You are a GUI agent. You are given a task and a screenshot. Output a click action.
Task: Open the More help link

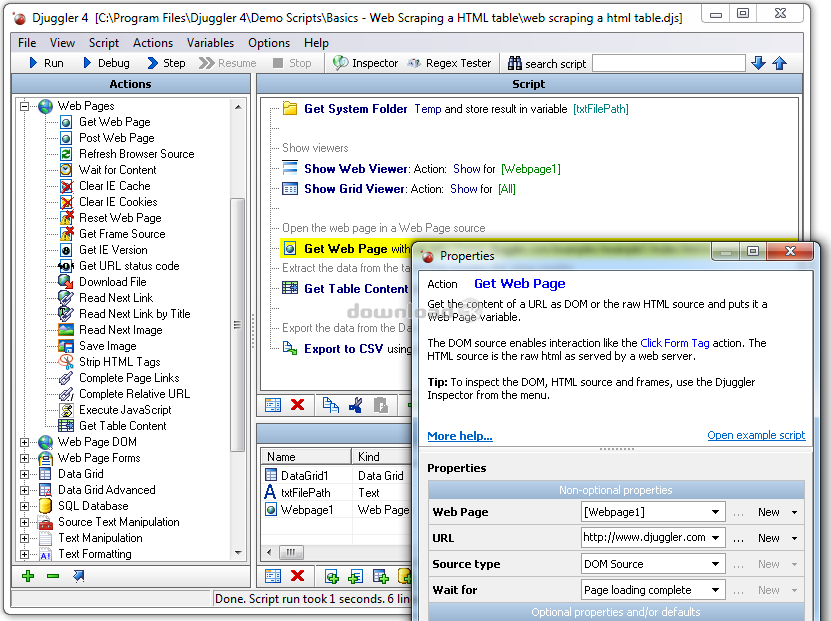[460, 436]
